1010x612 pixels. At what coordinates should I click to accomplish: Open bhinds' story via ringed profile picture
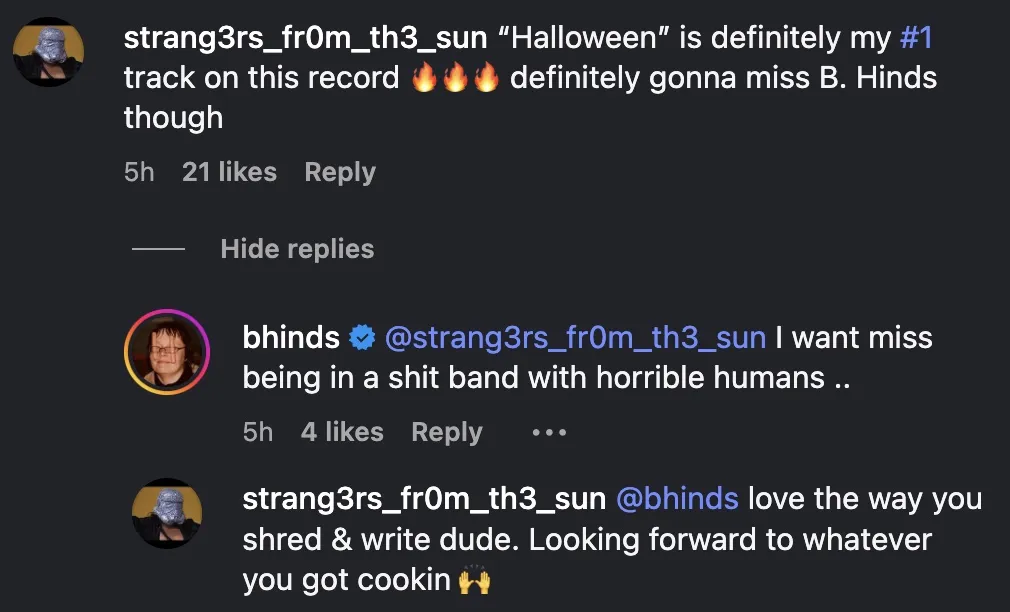click(167, 352)
